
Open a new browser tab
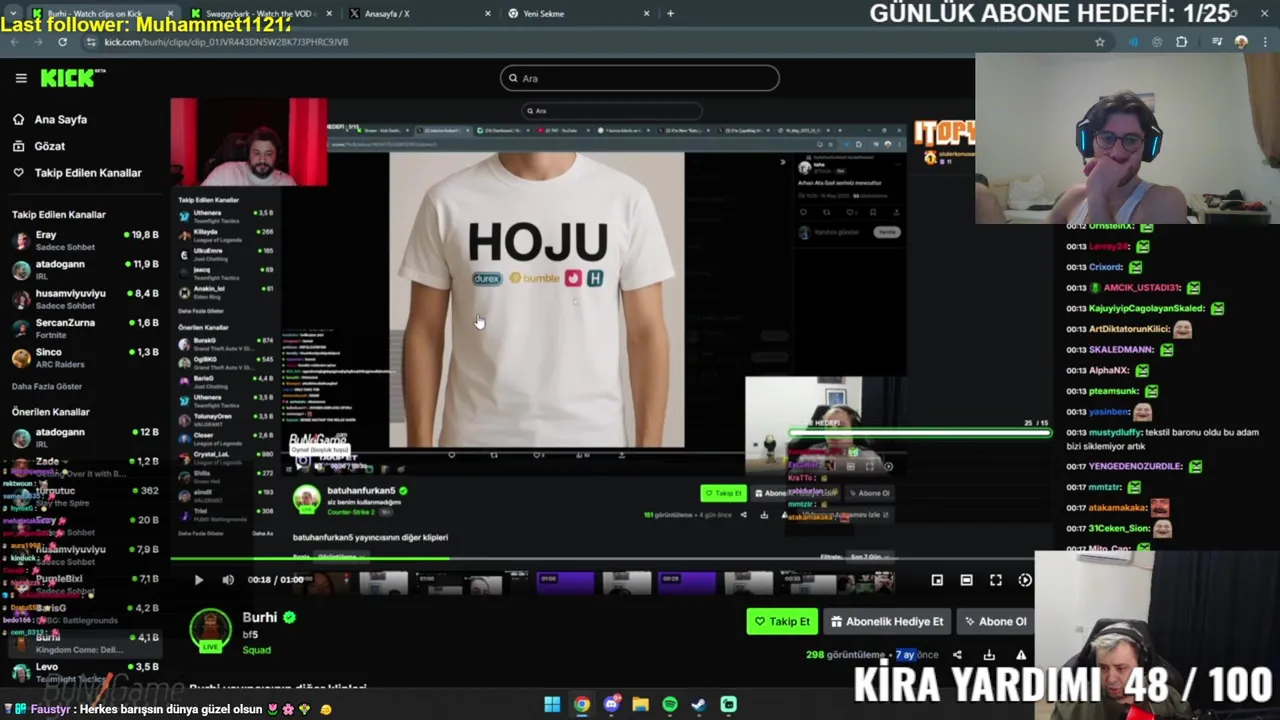point(670,14)
